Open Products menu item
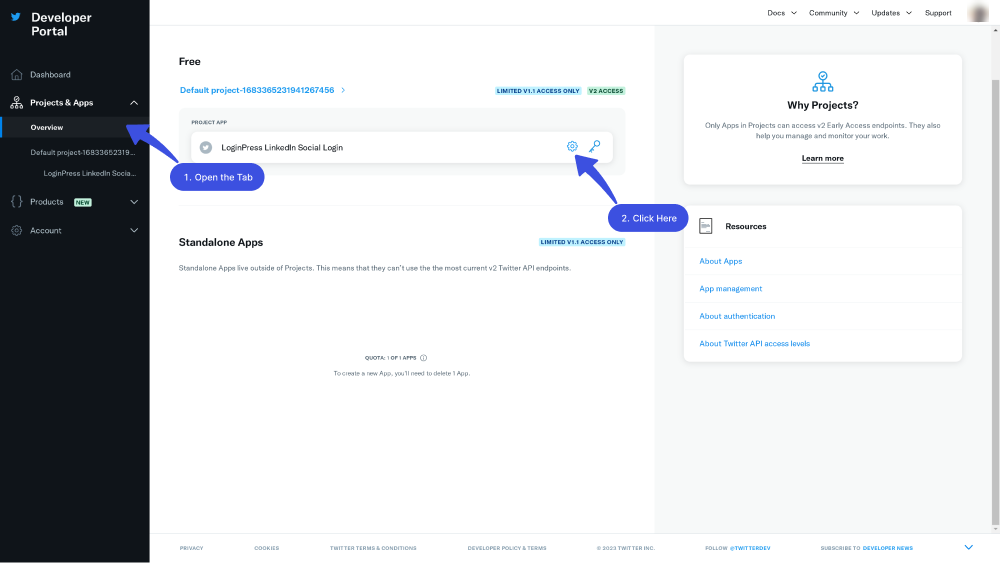This screenshot has width=1000, height=563. coord(47,202)
